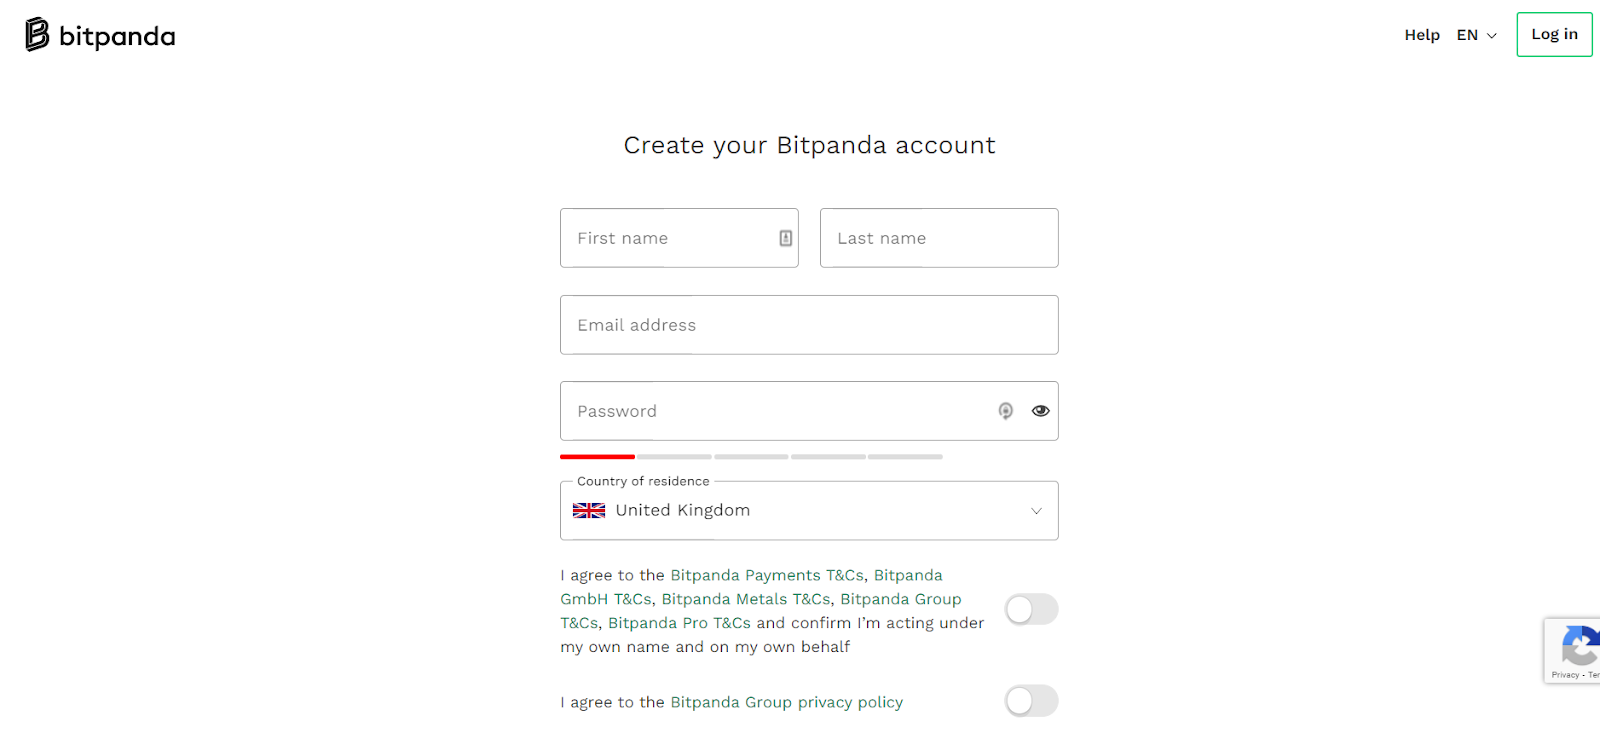This screenshot has height=739, width=1600.
Task: Open the EN language dropdown
Action: click(1477, 35)
